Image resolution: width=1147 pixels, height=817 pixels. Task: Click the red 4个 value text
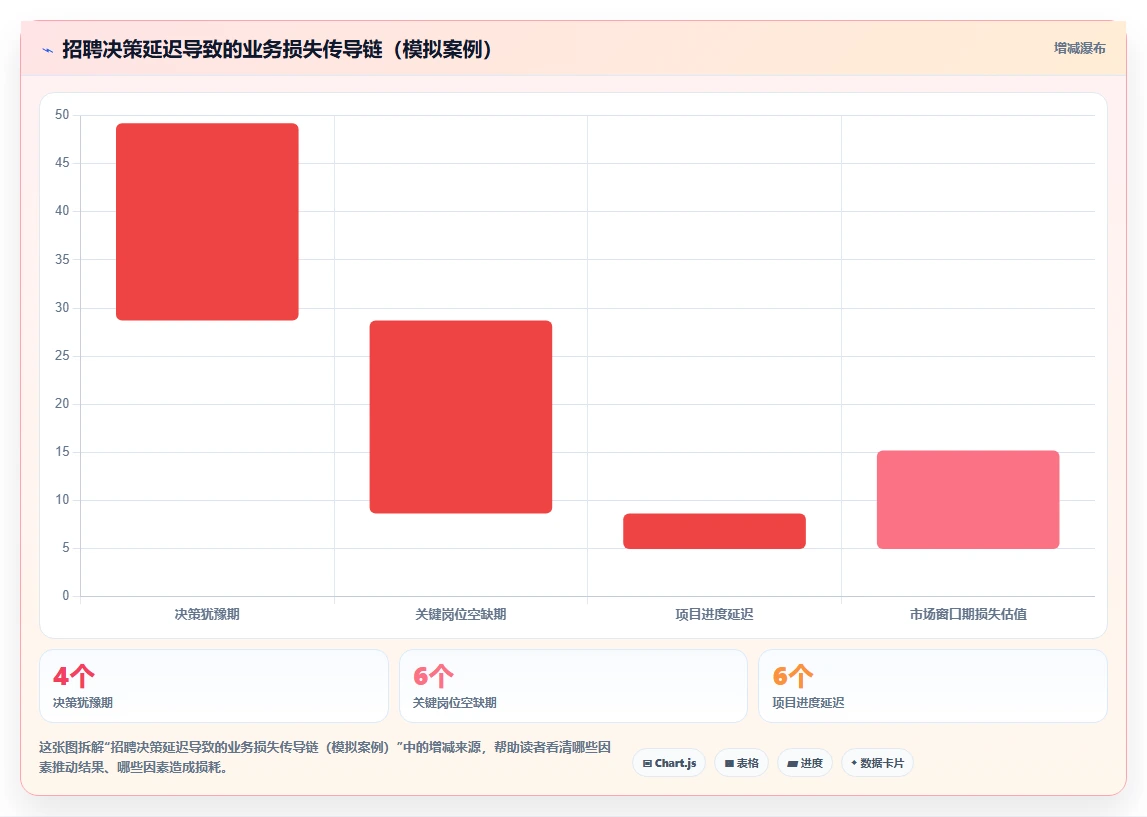click(74, 676)
